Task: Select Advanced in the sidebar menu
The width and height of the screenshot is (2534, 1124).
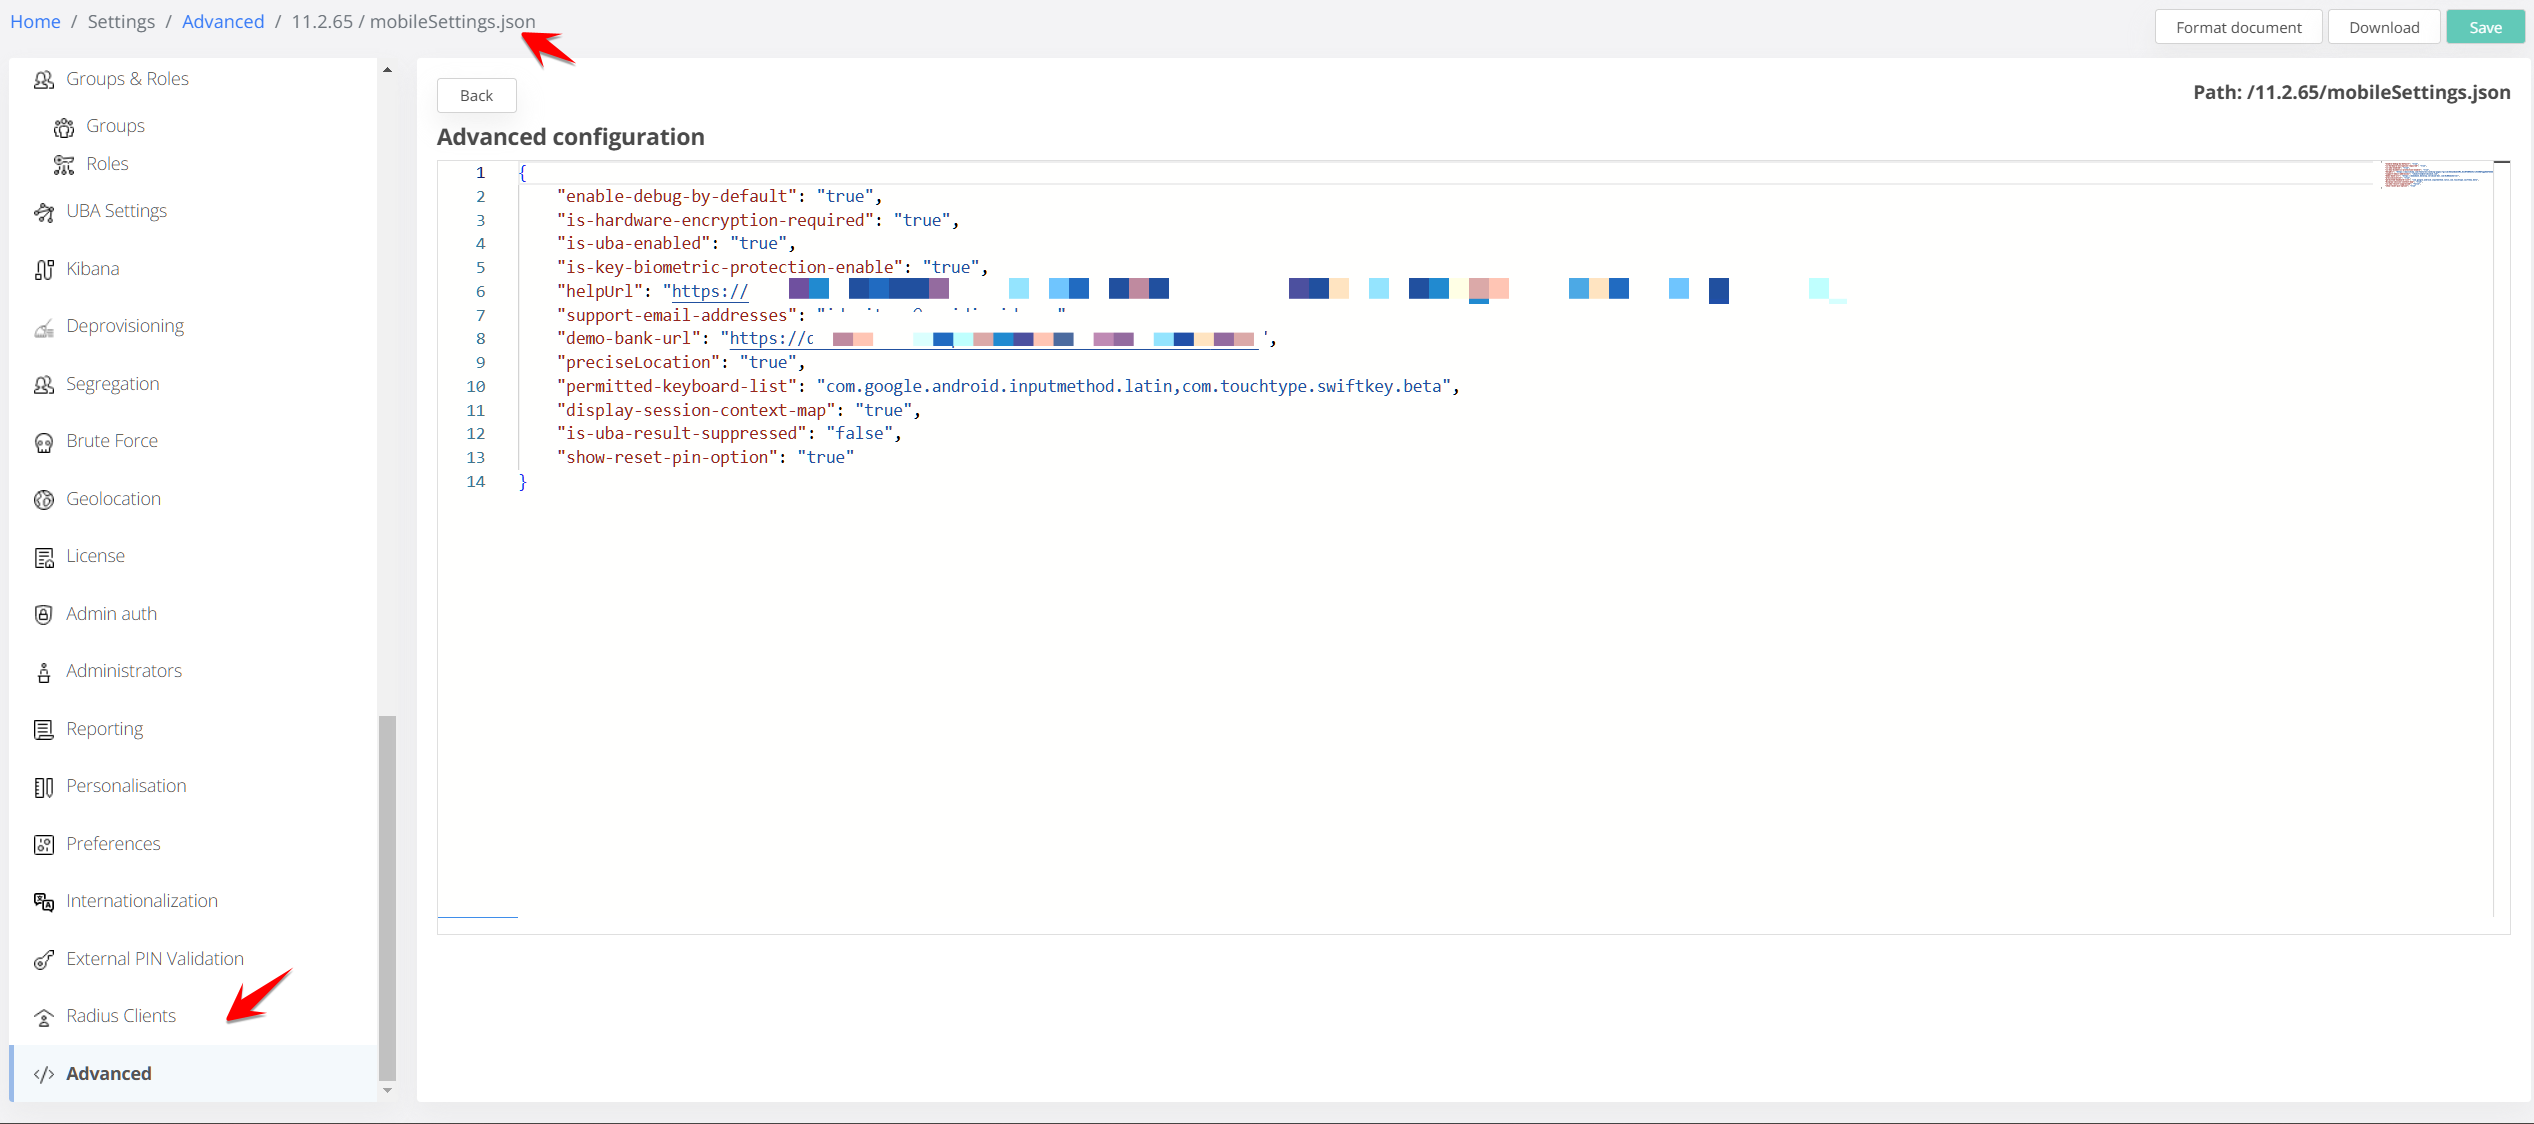Action: [x=108, y=1073]
